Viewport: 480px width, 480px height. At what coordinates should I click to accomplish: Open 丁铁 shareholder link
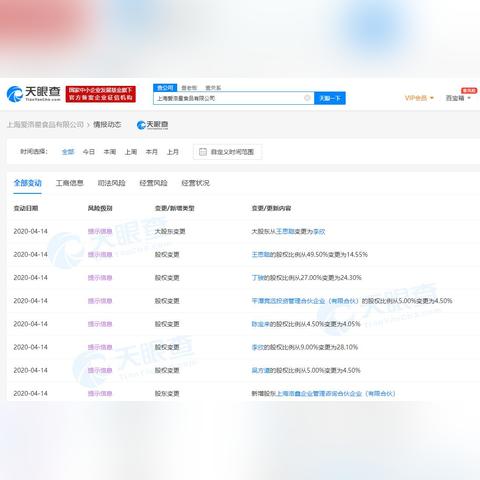pos(258,278)
